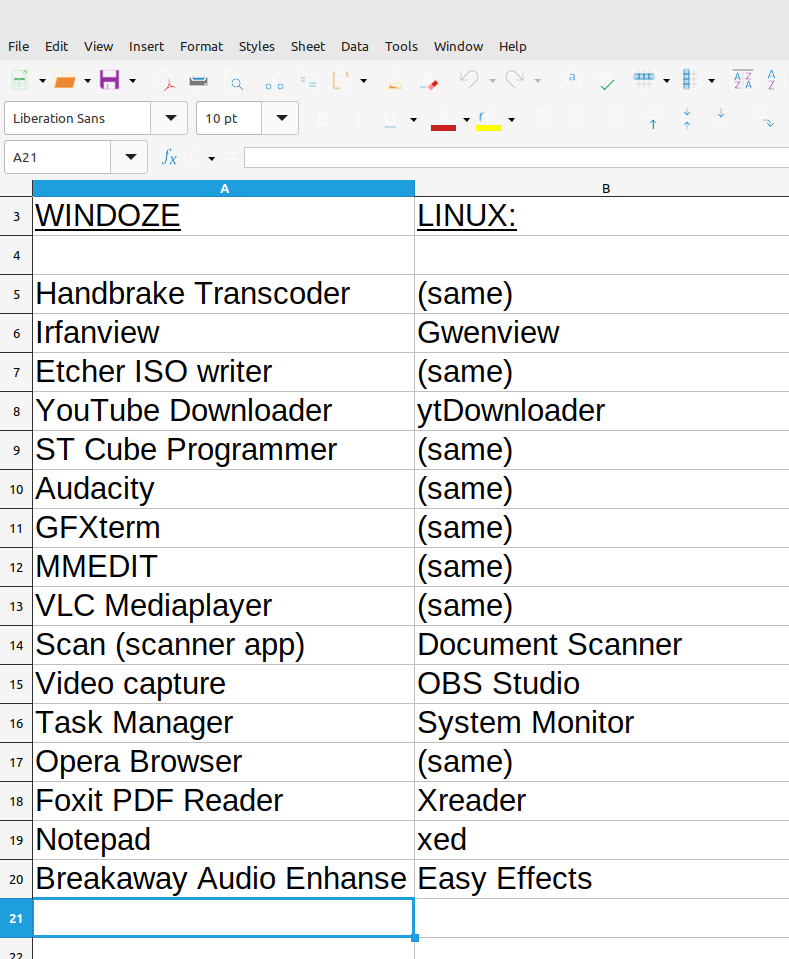This screenshot has height=959, width=789.
Task: Click the Open folder icon
Action: pyautogui.click(x=65, y=80)
